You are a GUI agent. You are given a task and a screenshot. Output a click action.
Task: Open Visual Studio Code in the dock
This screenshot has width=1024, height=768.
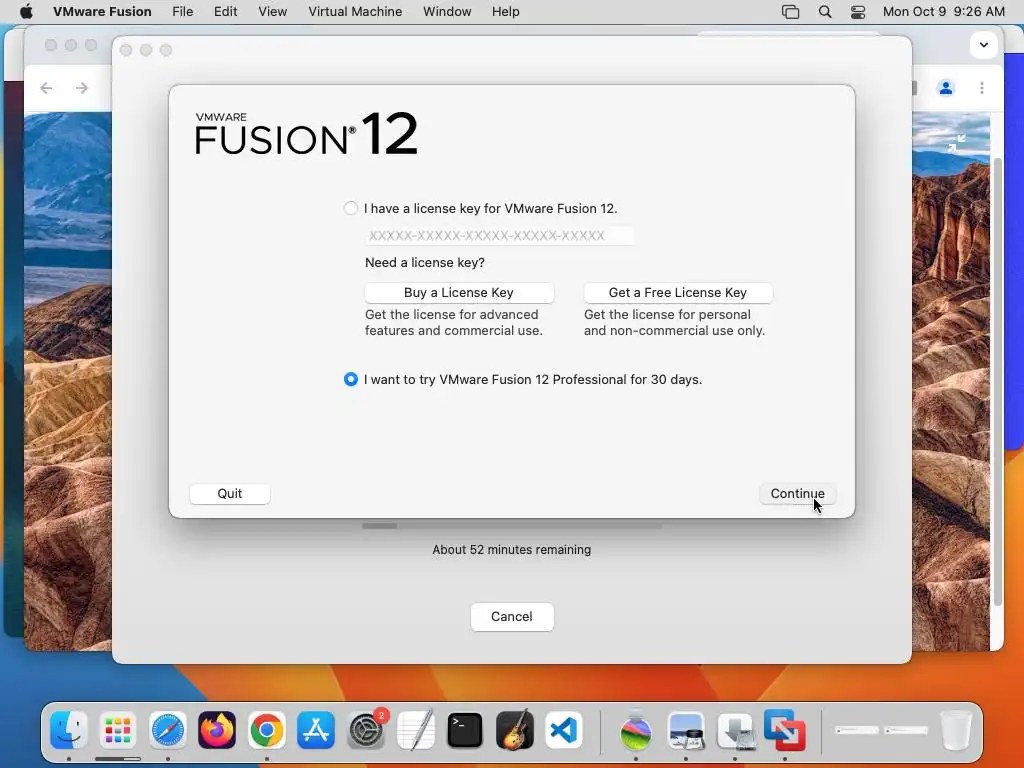click(x=564, y=729)
